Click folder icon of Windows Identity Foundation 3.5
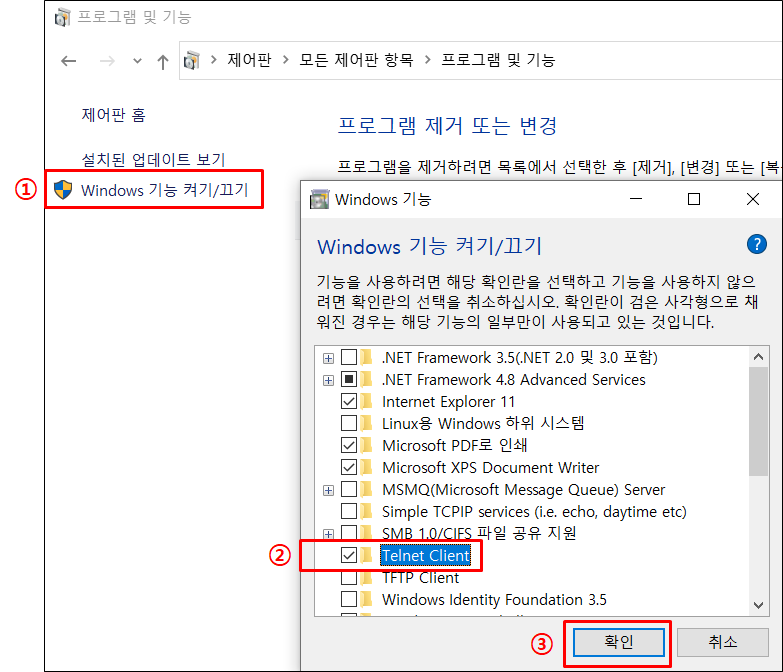Screen dimensions: 783x672 tap(367, 599)
